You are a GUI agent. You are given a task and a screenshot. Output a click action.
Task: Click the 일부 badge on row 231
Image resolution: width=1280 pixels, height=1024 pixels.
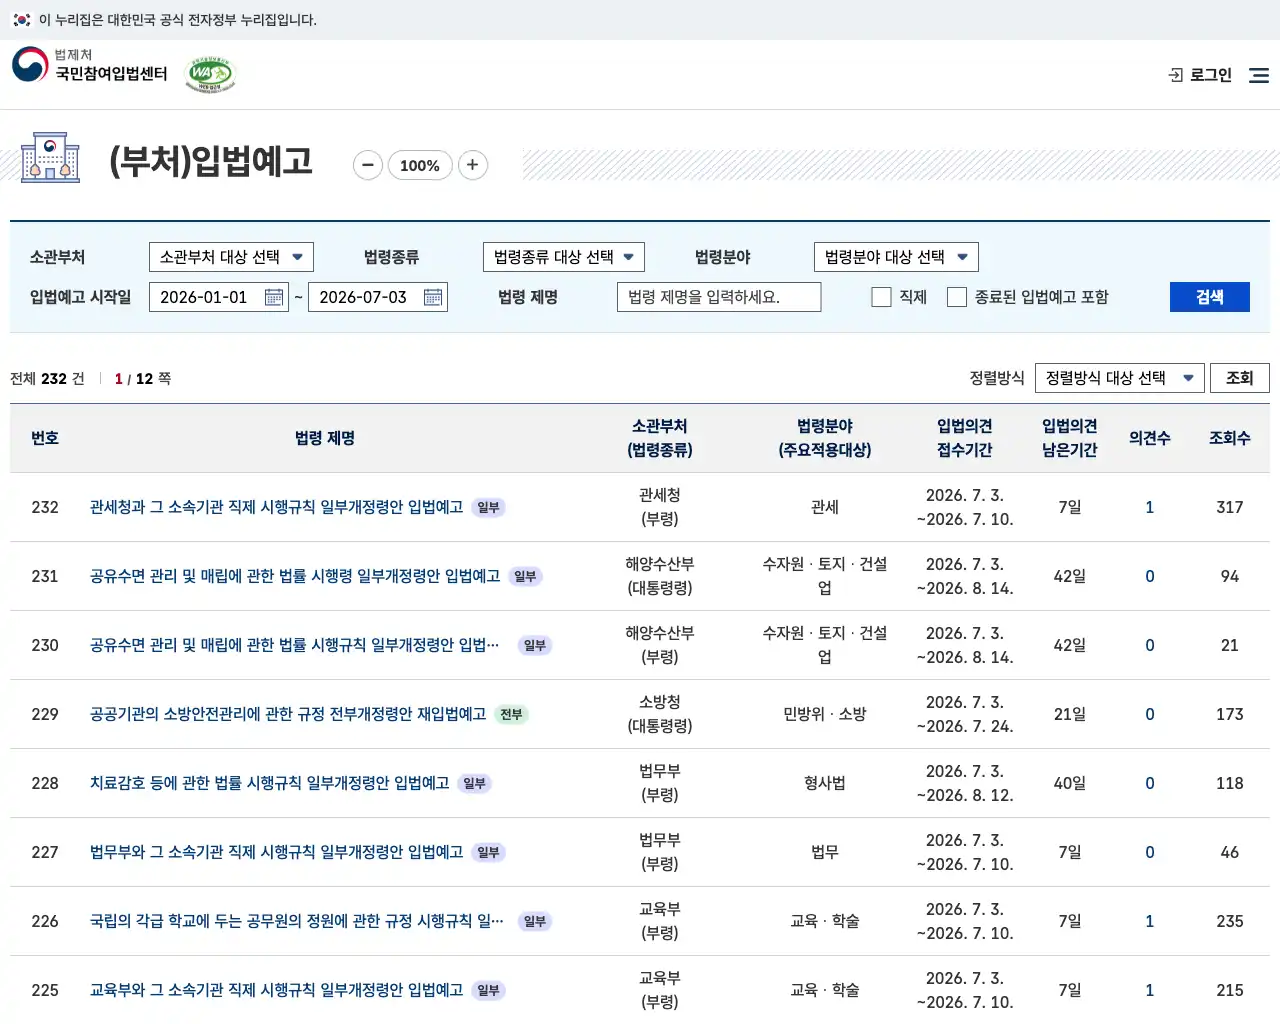click(x=525, y=576)
